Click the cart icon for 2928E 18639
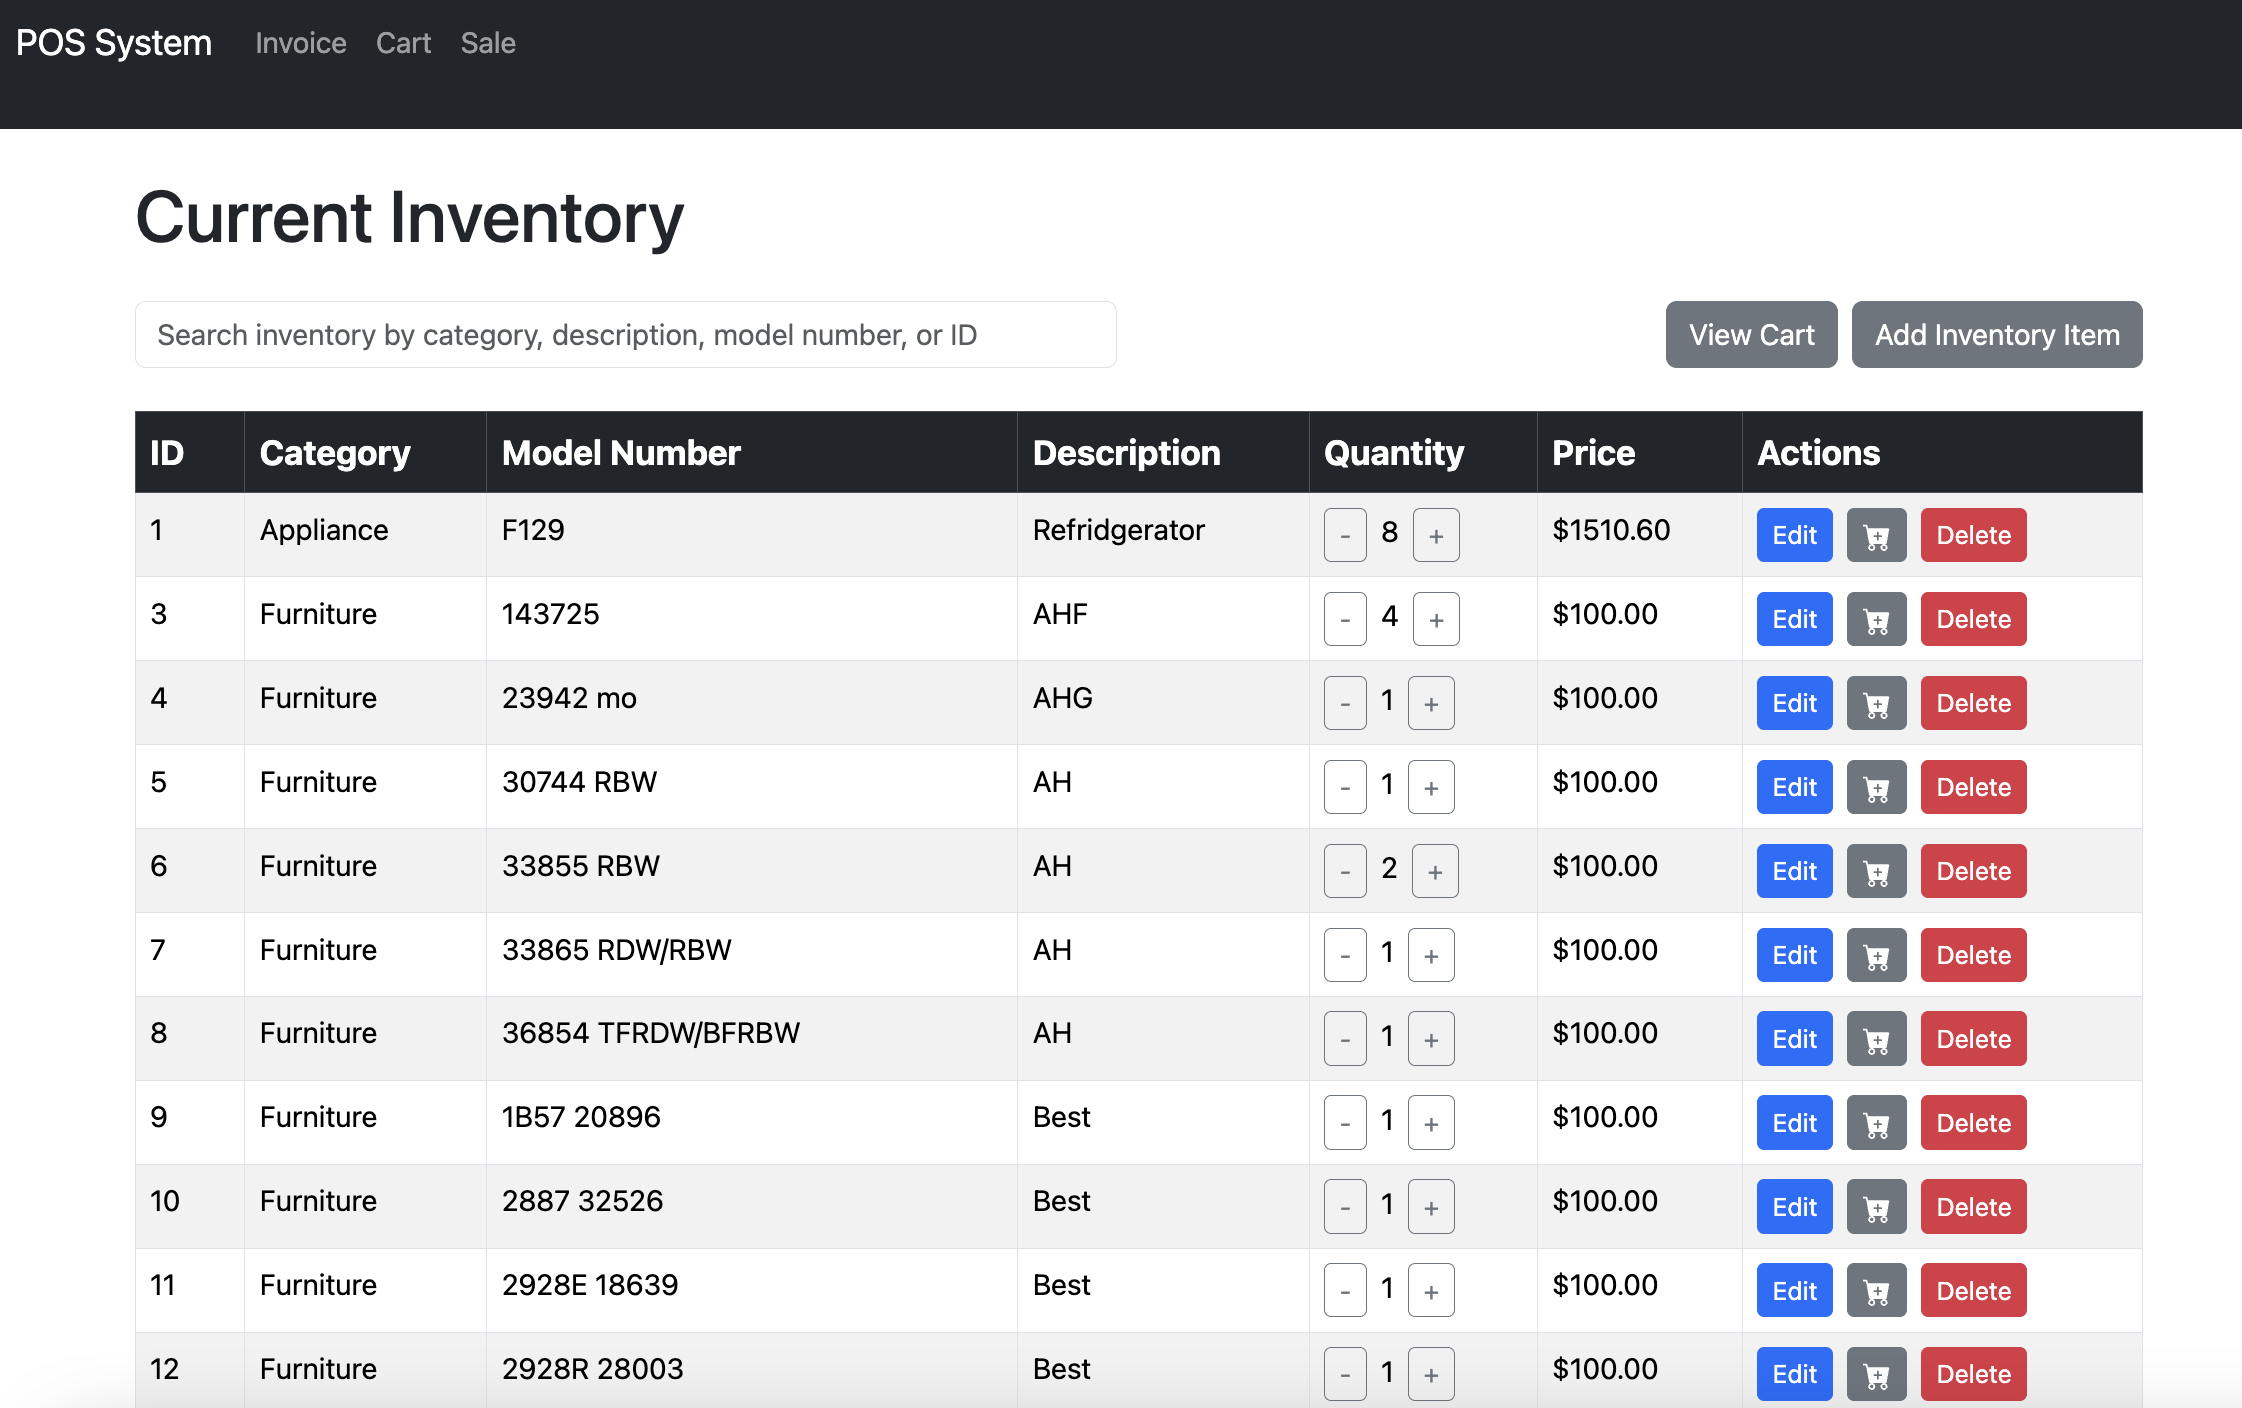The width and height of the screenshot is (2242, 1408). pos(1876,1291)
